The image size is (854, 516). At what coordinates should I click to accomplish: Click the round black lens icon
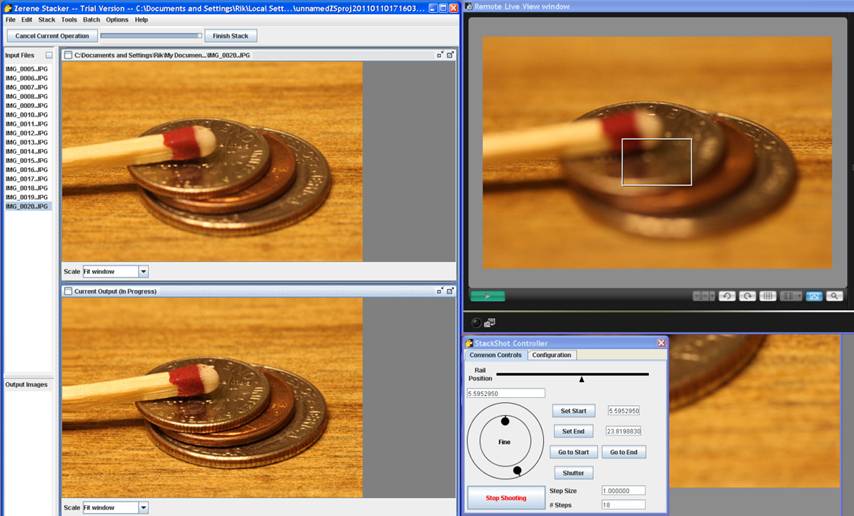[x=475, y=322]
